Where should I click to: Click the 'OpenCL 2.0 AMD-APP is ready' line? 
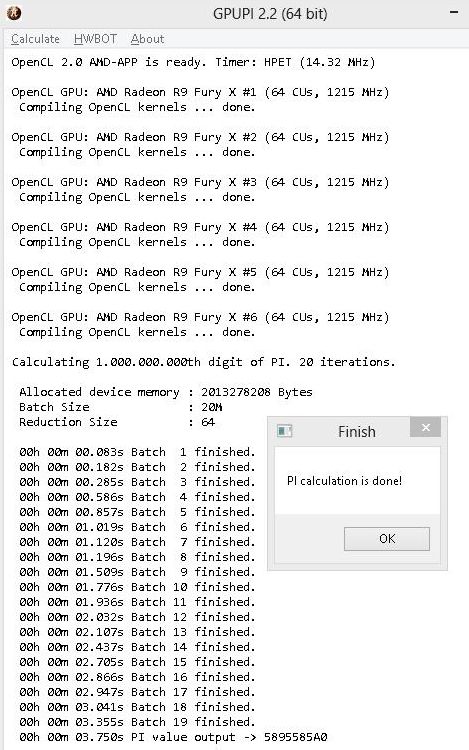193,62
